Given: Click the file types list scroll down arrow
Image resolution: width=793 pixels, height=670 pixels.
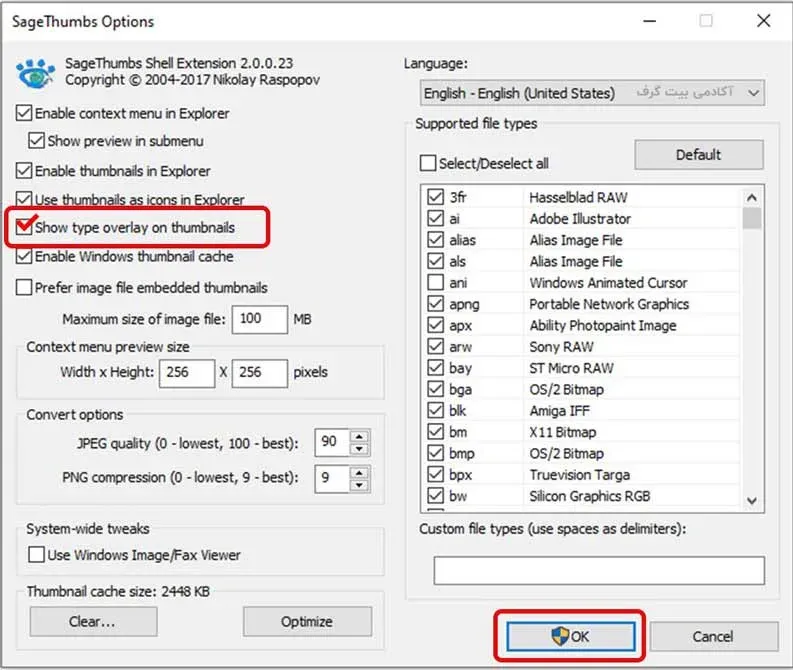Looking at the screenshot, I should (752, 501).
